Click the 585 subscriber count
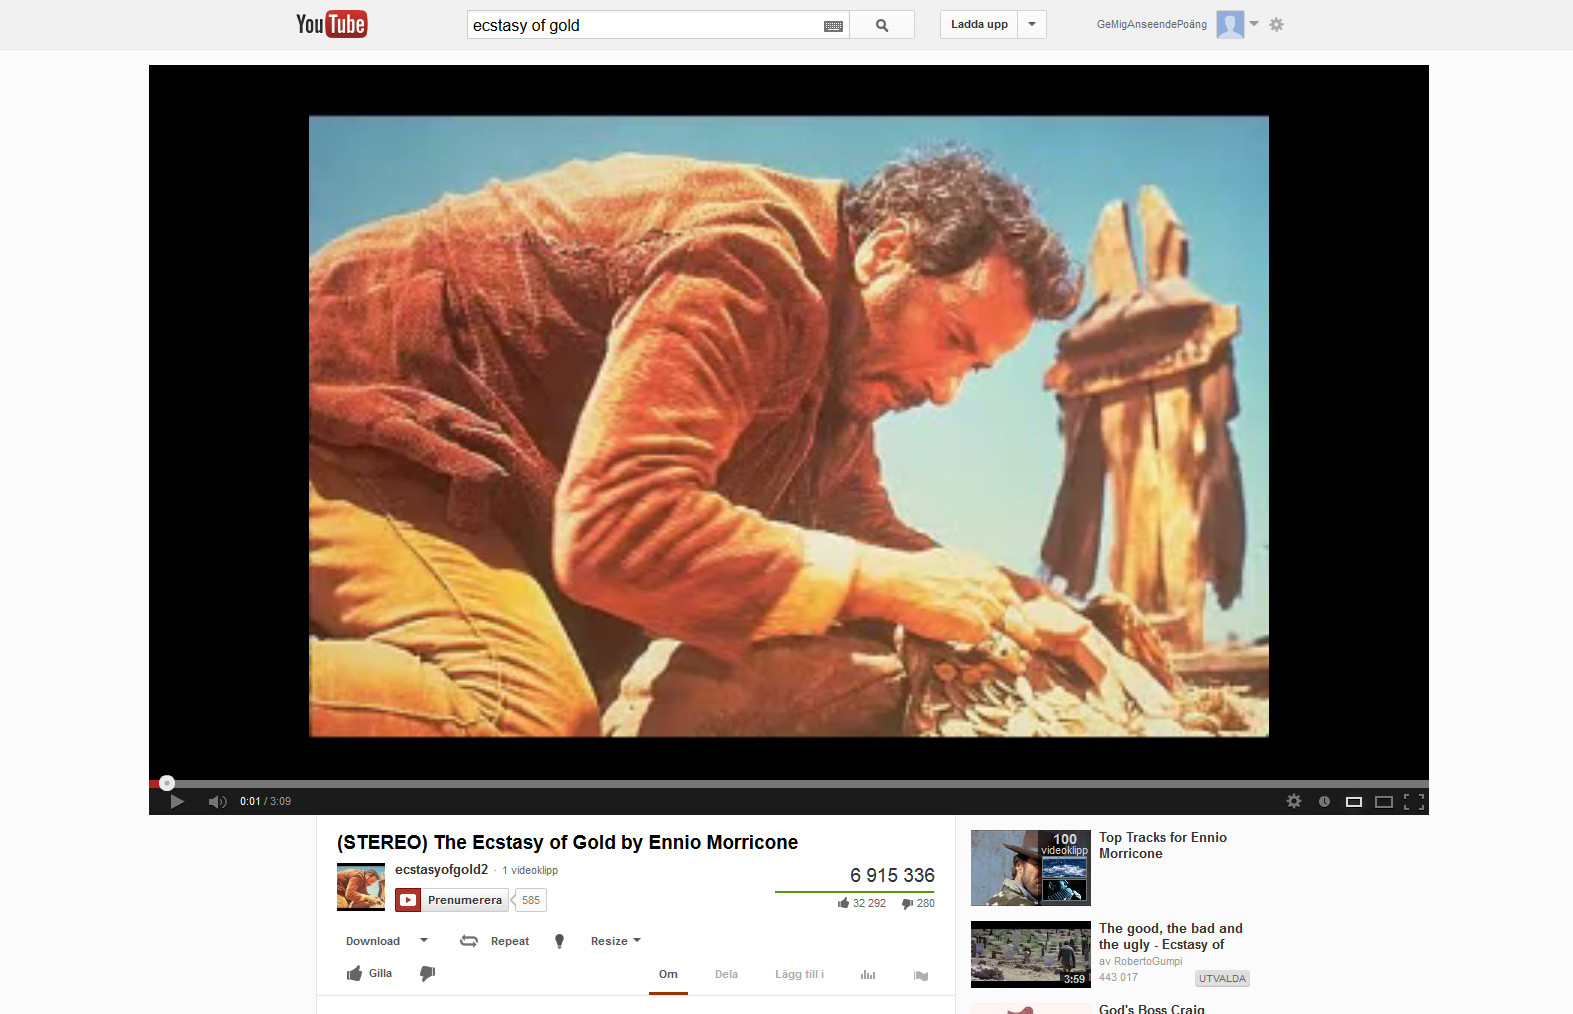 coord(530,900)
